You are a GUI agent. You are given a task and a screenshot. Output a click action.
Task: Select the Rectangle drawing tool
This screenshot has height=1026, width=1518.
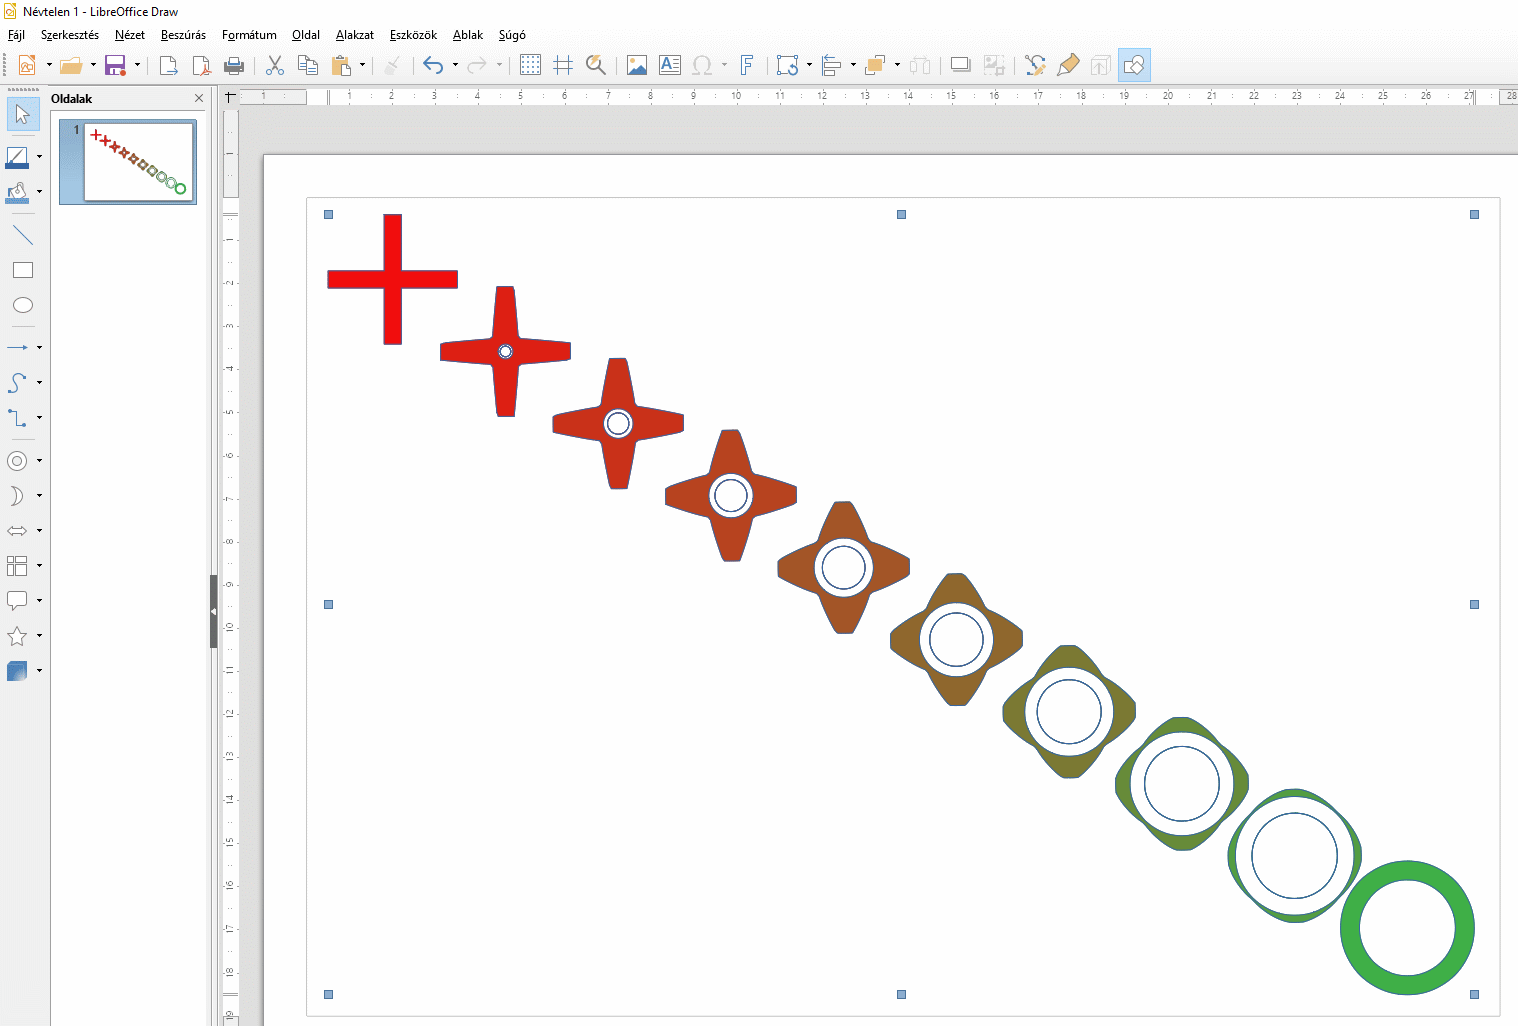click(x=22, y=270)
